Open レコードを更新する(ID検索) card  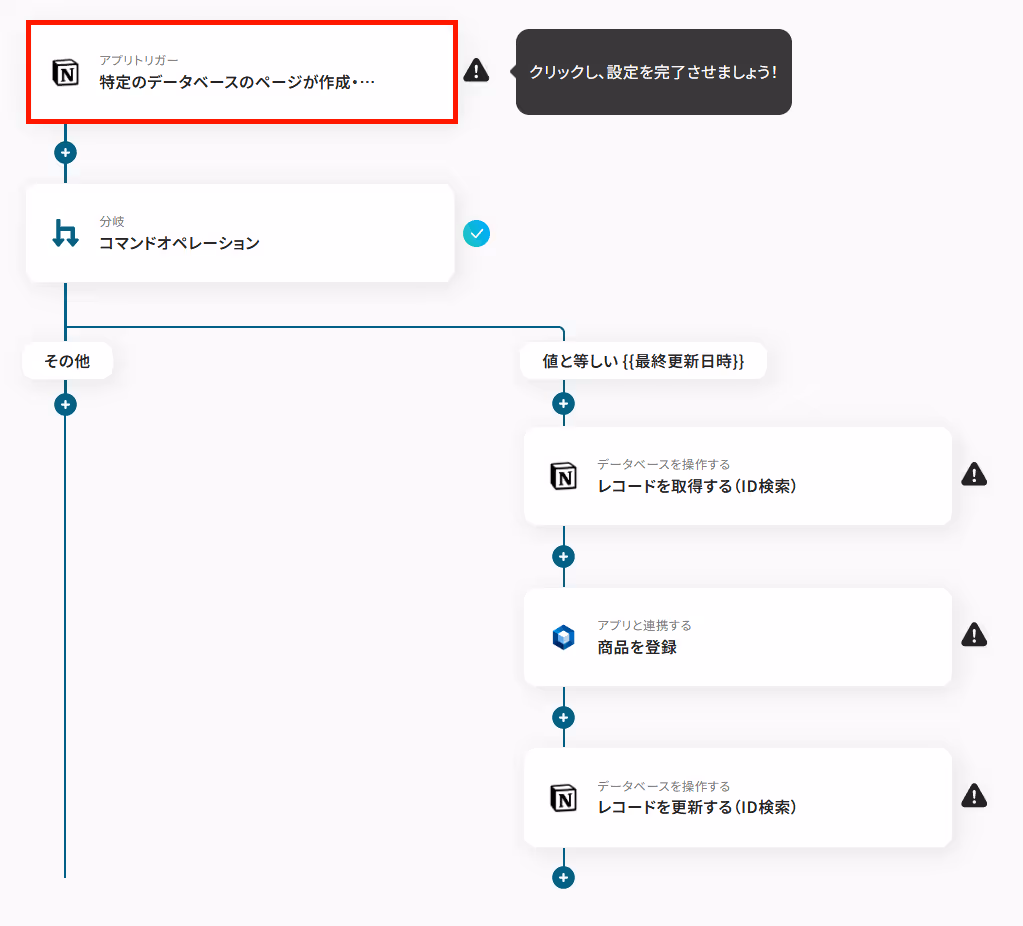point(738,797)
